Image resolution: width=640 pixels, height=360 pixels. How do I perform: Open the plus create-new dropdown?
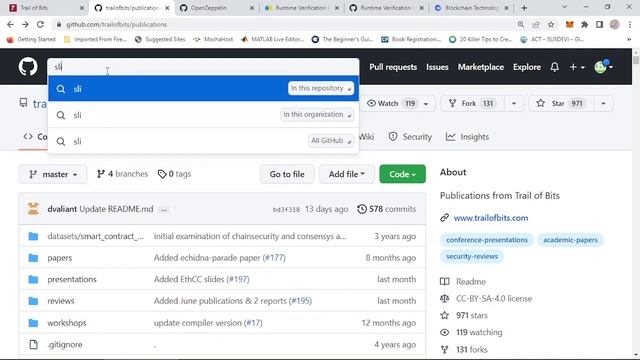coord(577,67)
